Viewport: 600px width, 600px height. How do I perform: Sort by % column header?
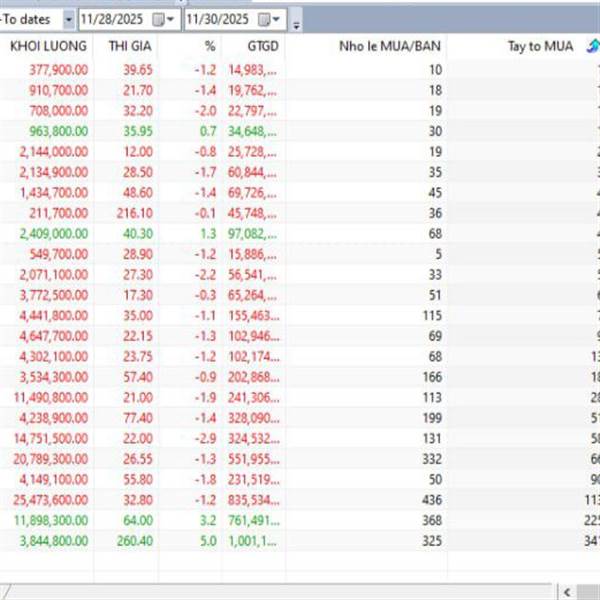[x=210, y=46]
